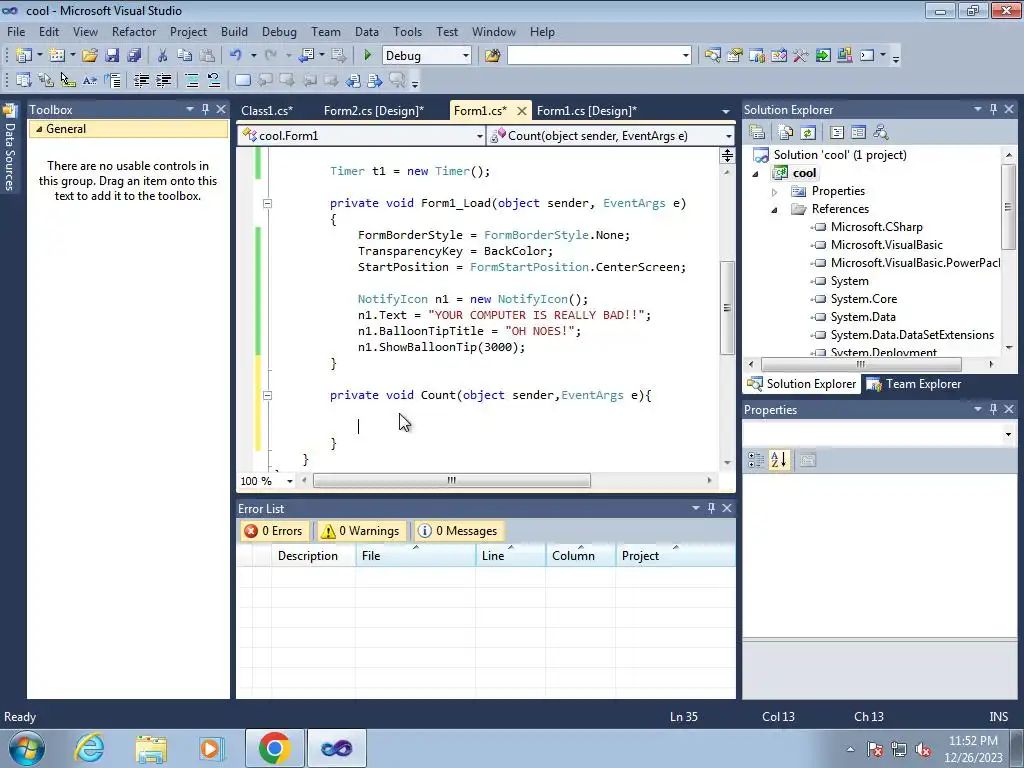Pin the Solution Explorer panel
The height and width of the screenshot is (768, 1024).
click(x=993, y=109)
